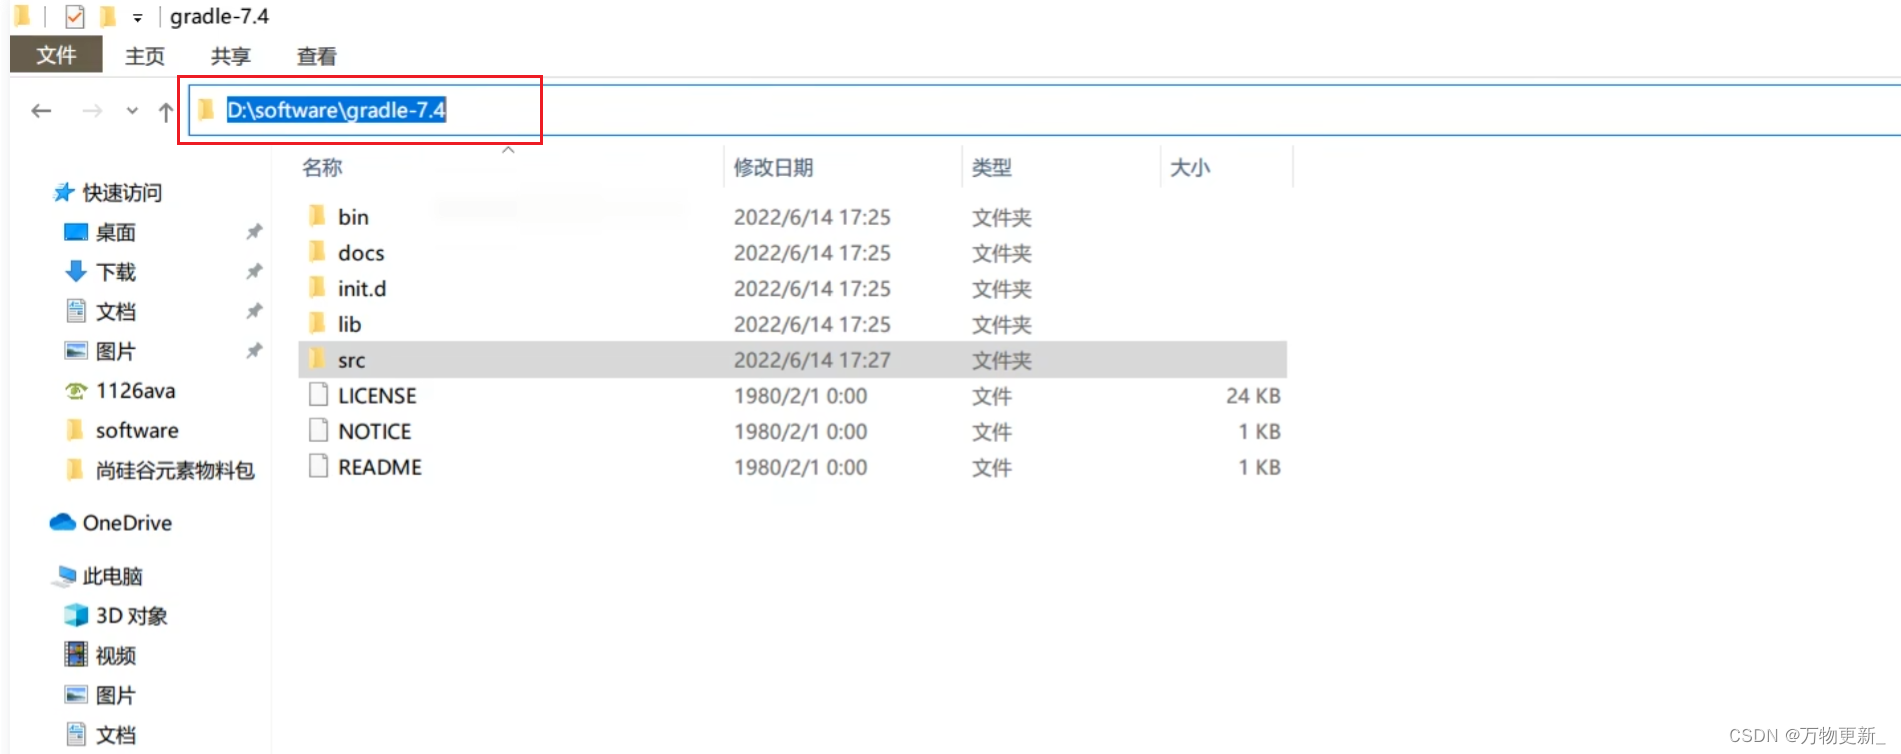Click the 24 KB size of LICENSE
Screen dimensions: 1901x754
(1253, 396)
